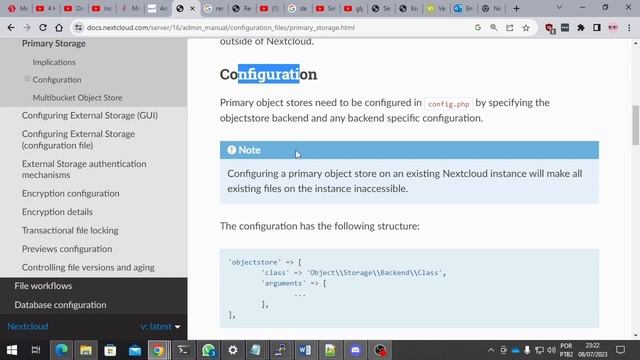Click the Configuration heading
Image resolution: width=640 pixels, height=360 pixels.
pyautogui.click(x=268, y=74)
